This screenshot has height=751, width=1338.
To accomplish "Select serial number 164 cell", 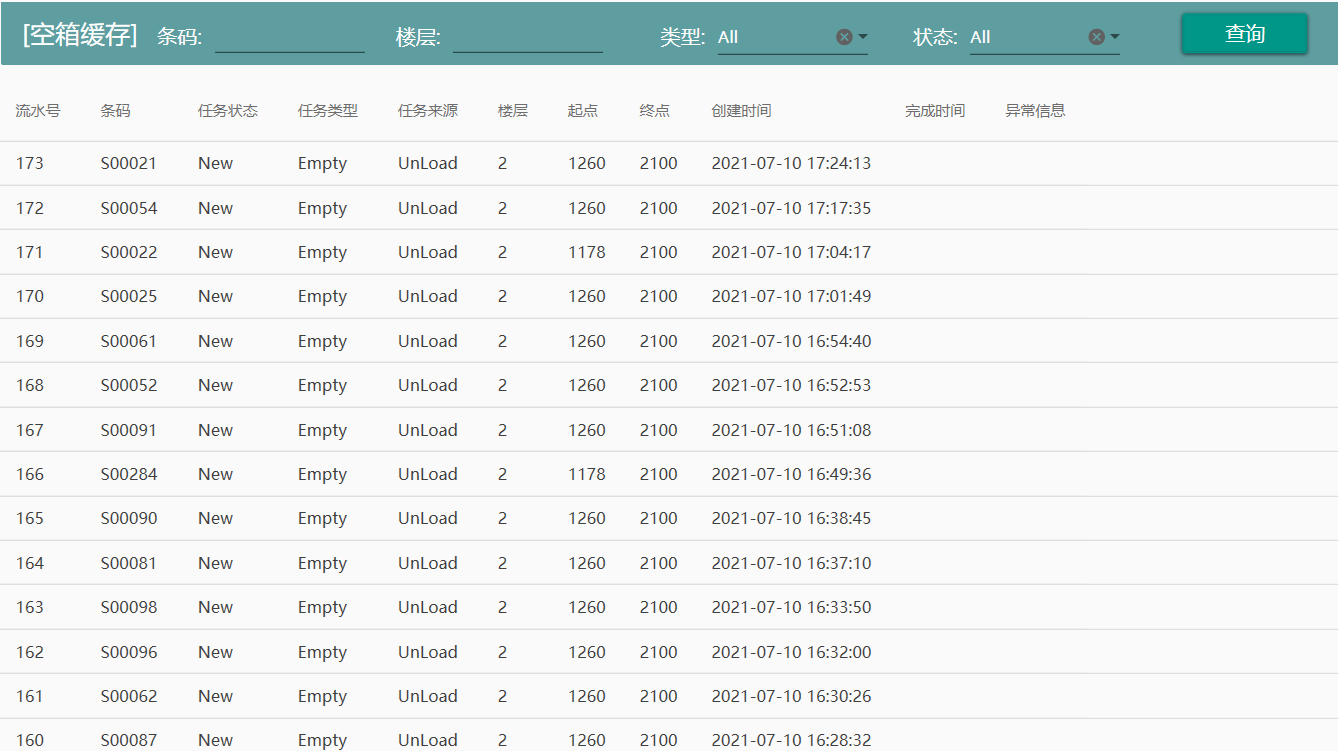I will (30, 563).
